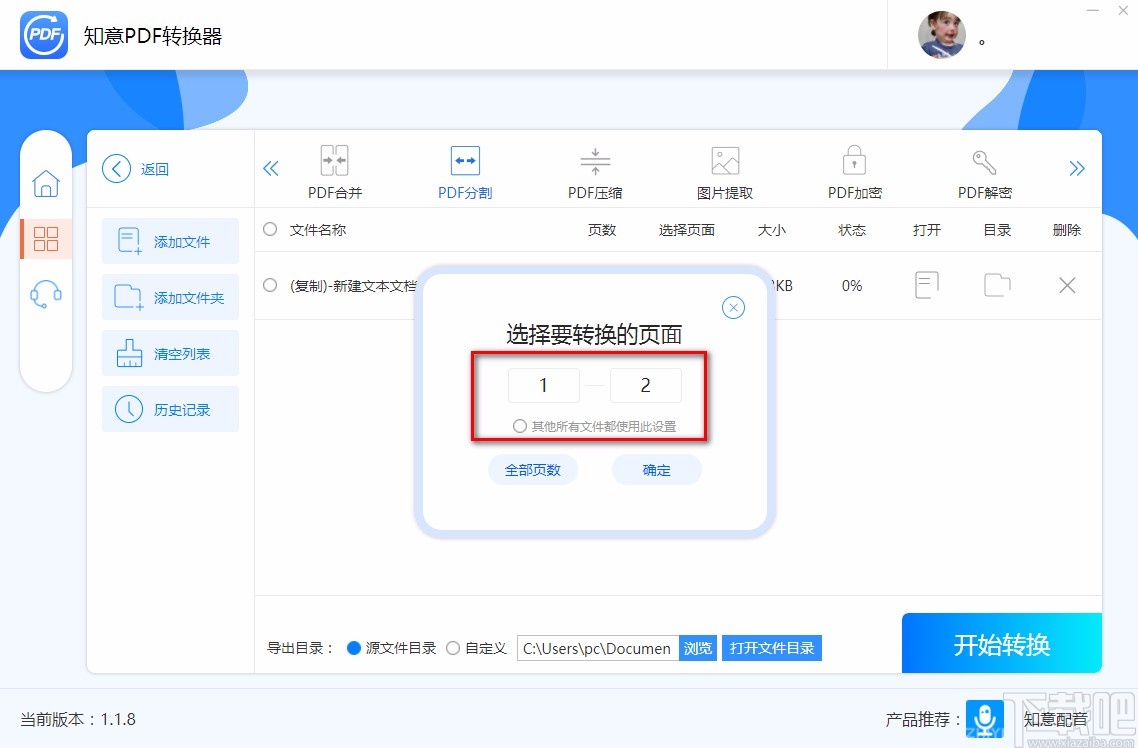Click 全部页数 to select all pages
Screen dimensions: 1138x748
[x=533, y=469]
